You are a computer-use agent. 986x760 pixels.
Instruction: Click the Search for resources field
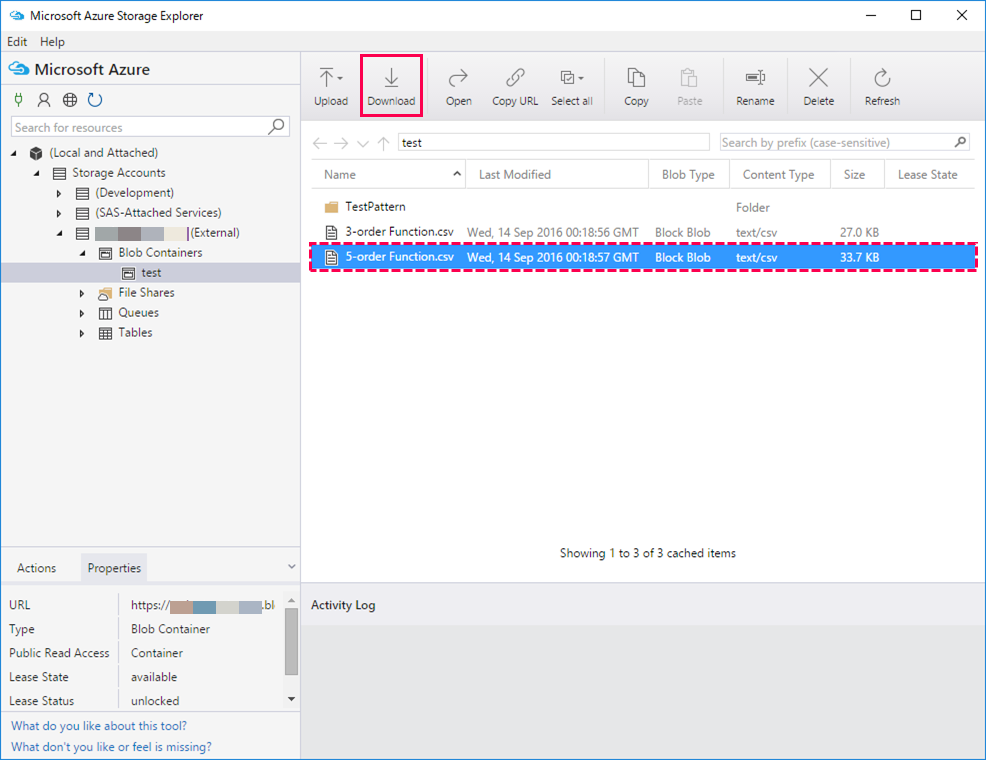click(150, 127)
